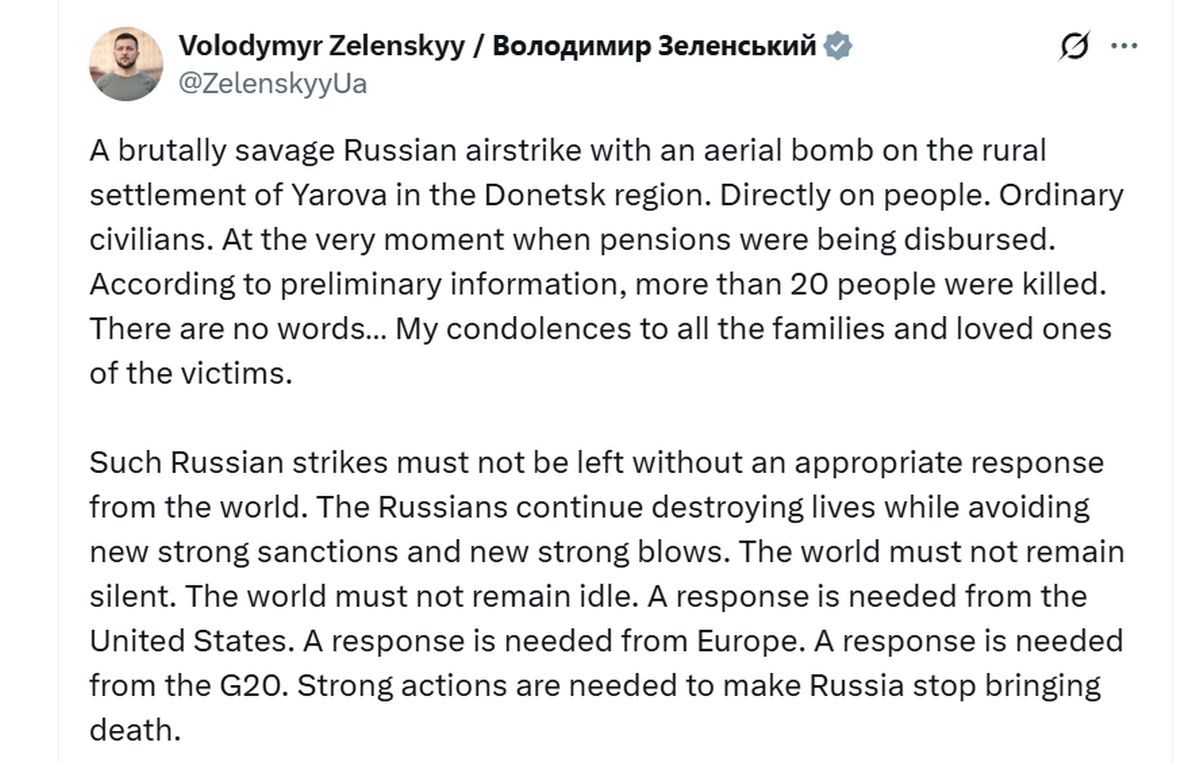Open Zelenskyy's profile avatar photo
The height and width of the screenshot is (762, 1200).
[x=126, y=63]
